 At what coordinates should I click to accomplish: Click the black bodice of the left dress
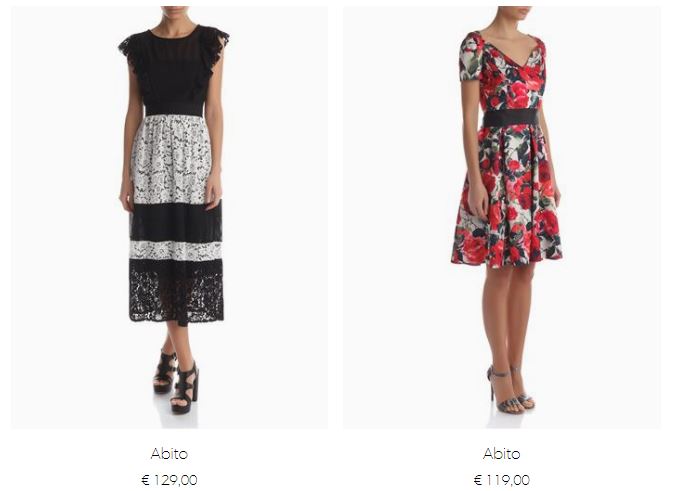click(x=175, y=71)
